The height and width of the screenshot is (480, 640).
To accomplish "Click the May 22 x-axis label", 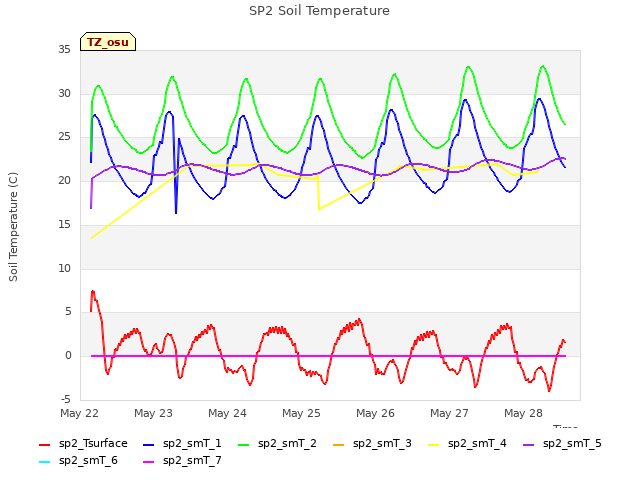I will tap(80, 413).
